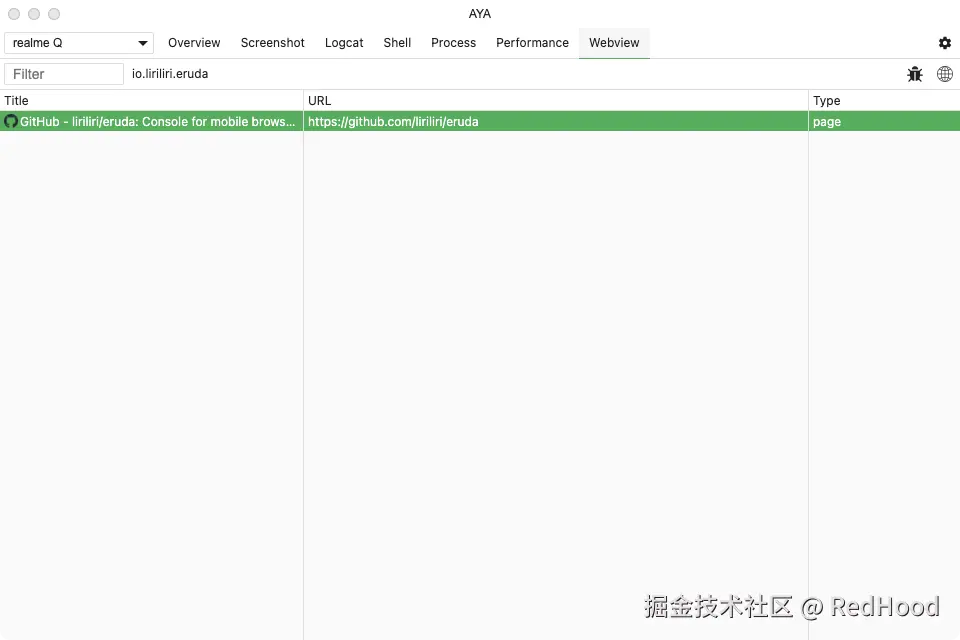Viewport: 960px width, 640px height.
Task: Click the URL column header
Action: pyautogui.click(x=556, y=100)
